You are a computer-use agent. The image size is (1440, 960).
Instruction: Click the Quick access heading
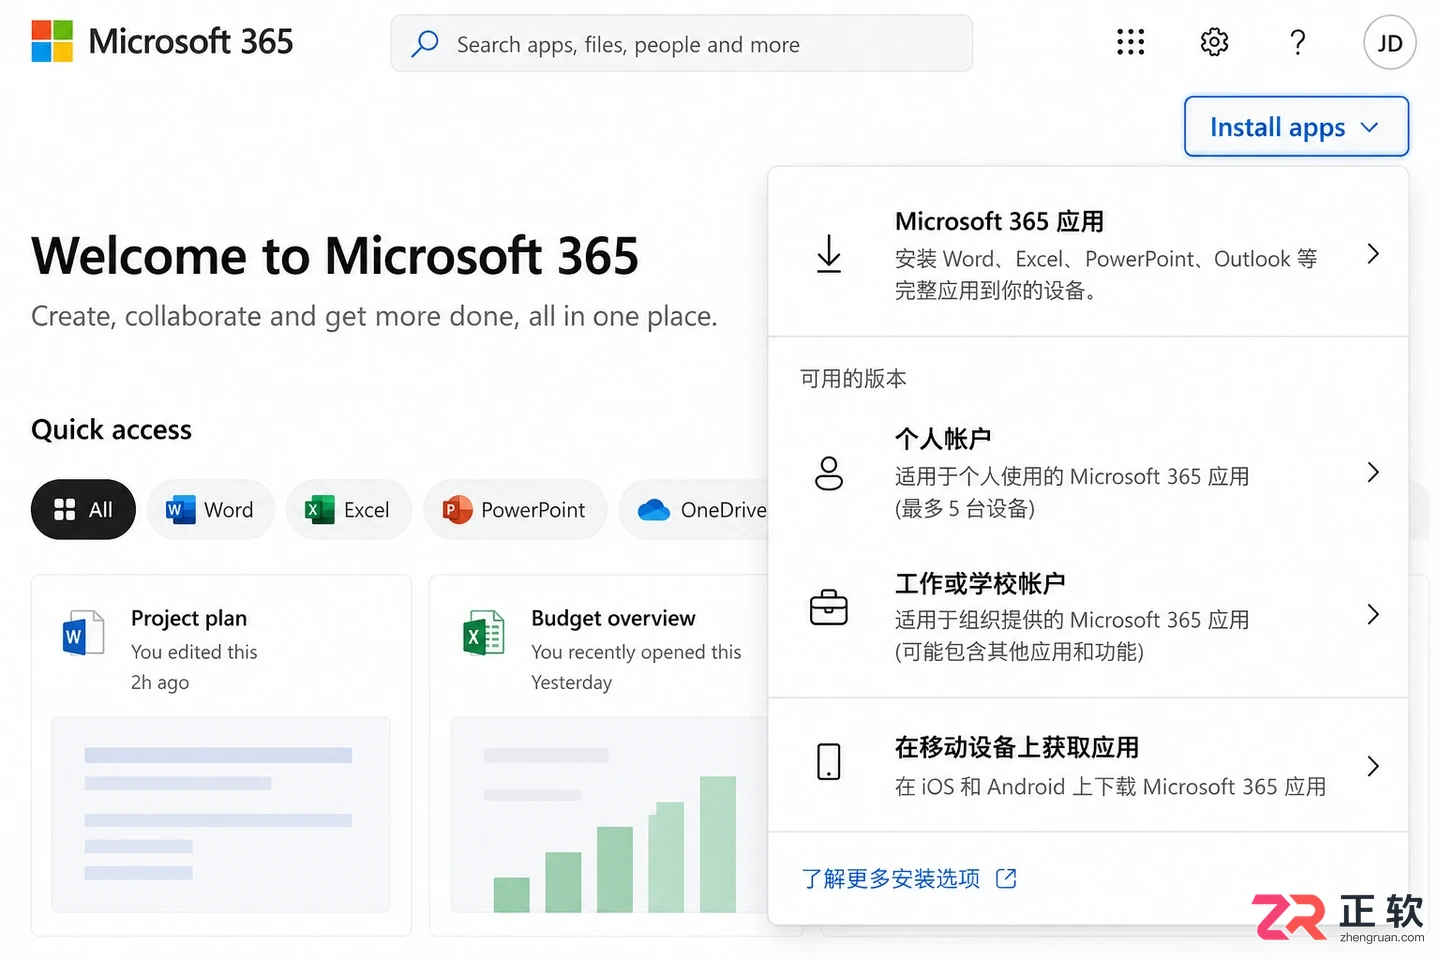coord(111,429)
